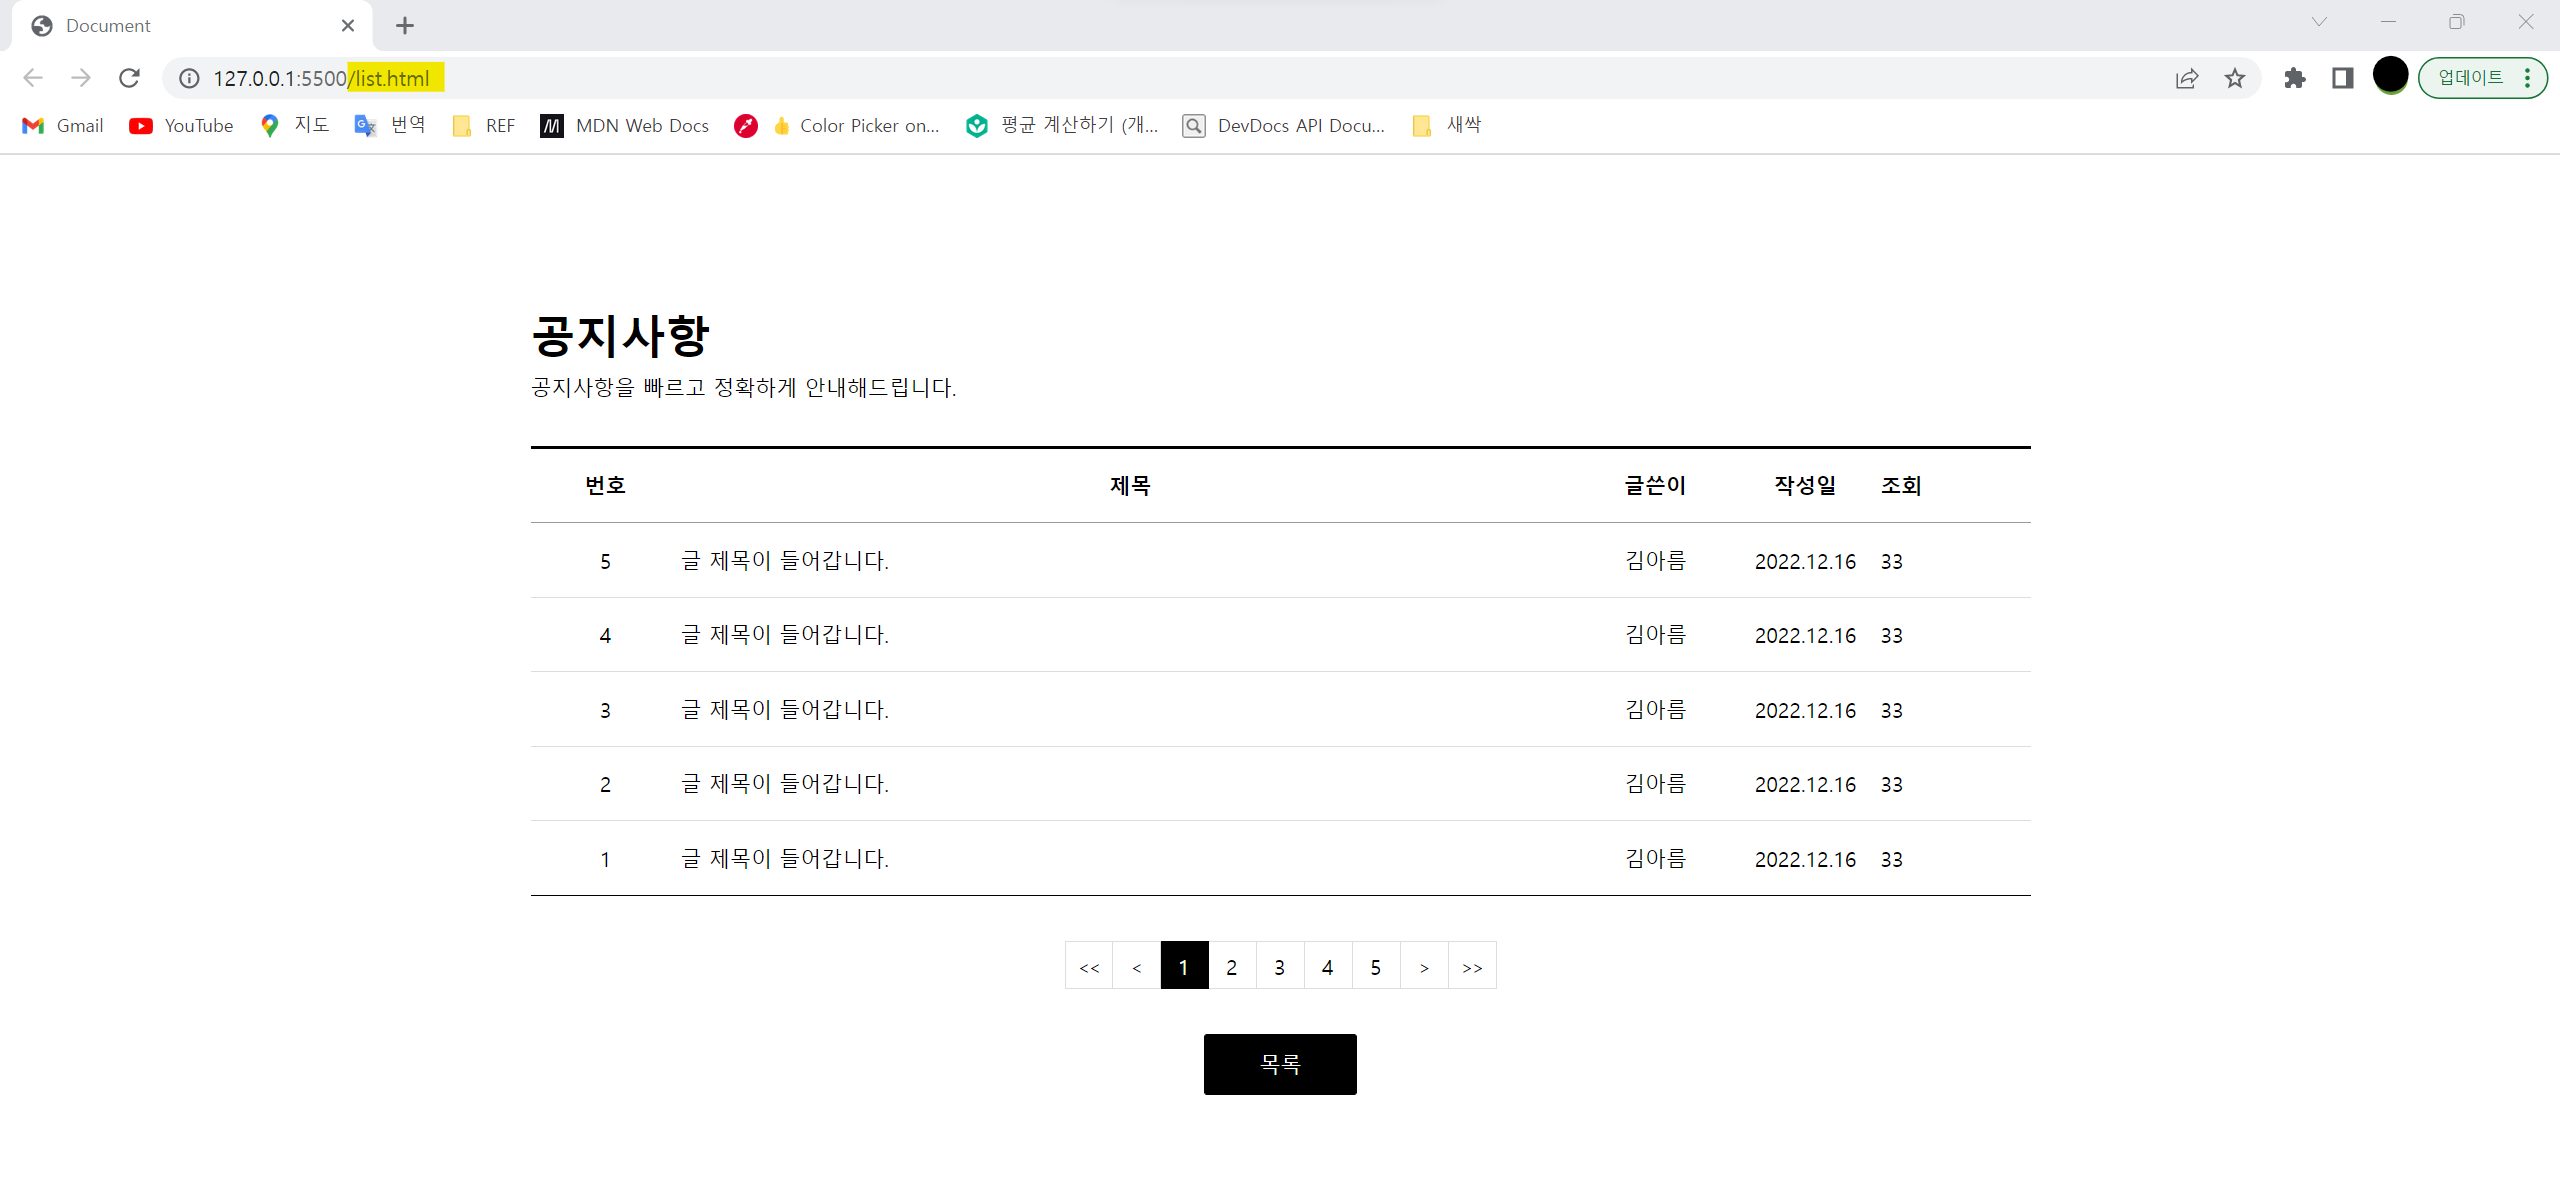The width and height of the screenshot is (2560, 1204).
Task: View site information icon in address bar
Action: [189, 78]
